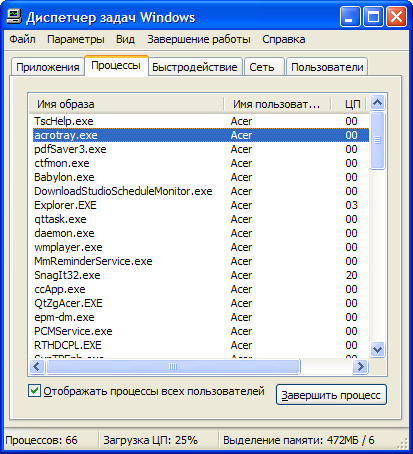The height and width of the screenshot is (454, 413).
Task: Open the Сеть tab
Action: pyautogui.click(x=264, y=67)
